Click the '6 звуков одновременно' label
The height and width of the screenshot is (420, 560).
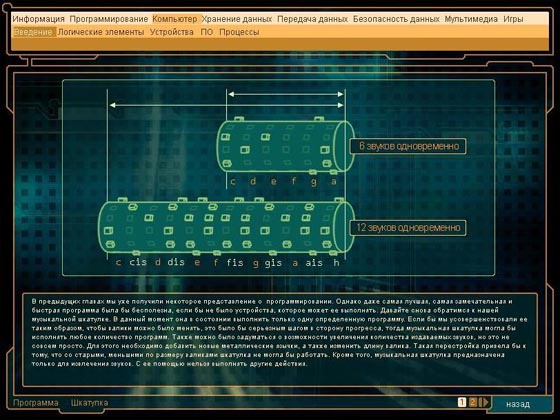[409, 146]
